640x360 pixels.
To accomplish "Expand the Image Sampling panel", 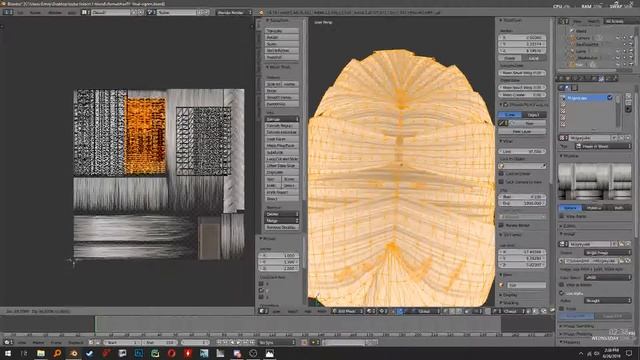I will click(577, 326).
